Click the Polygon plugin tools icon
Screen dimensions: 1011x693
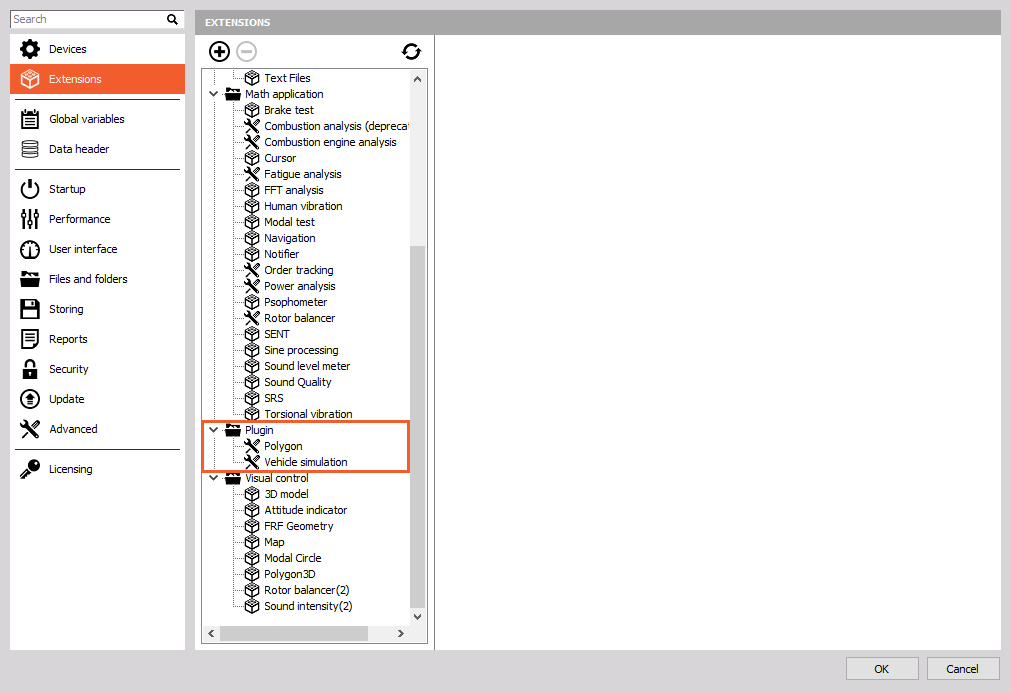252,446
